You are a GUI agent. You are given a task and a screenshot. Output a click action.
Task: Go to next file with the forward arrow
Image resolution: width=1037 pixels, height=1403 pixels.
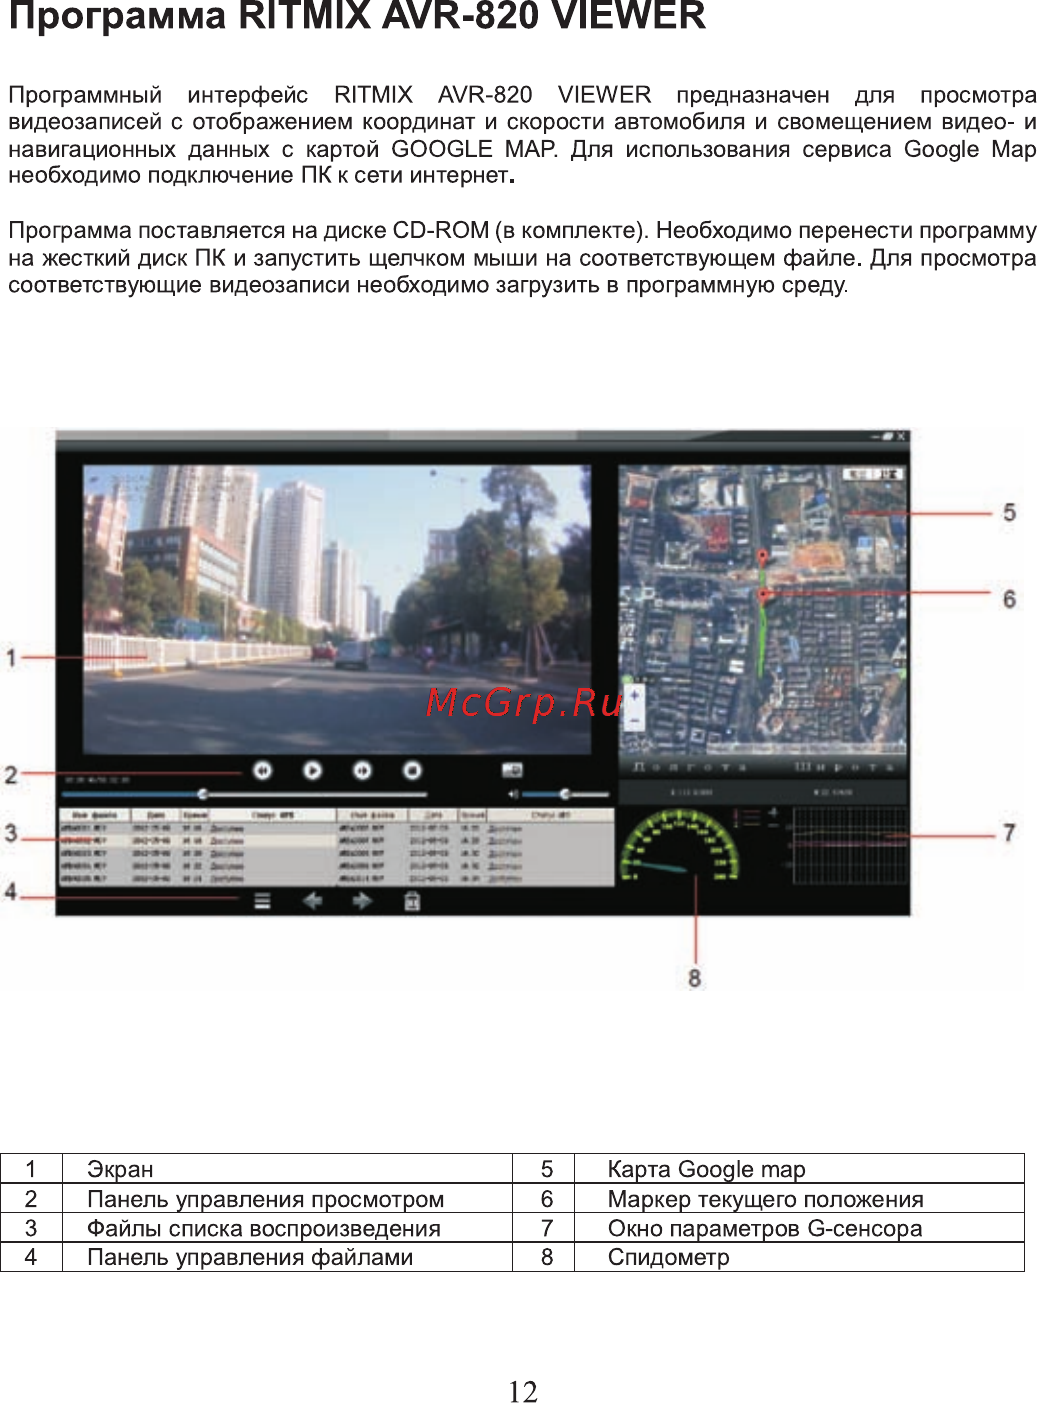click(x=362, y=901)
